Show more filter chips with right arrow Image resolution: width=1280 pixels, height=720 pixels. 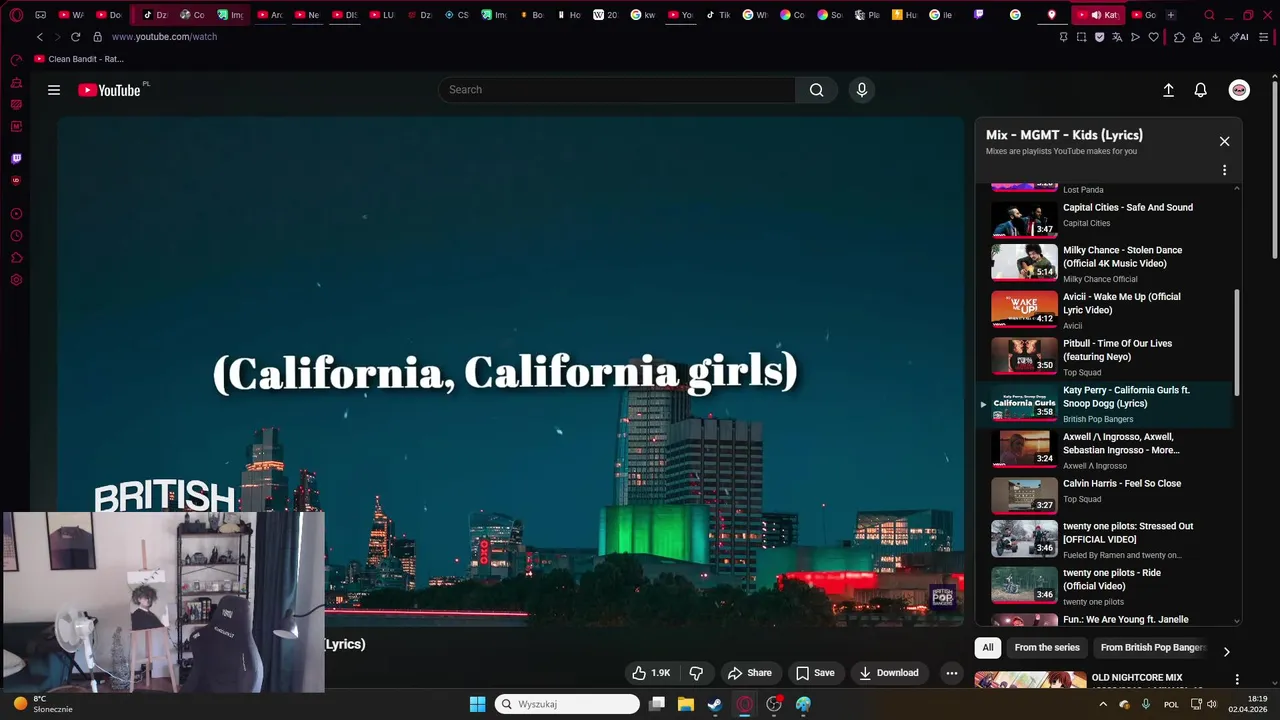[1226, 652]
